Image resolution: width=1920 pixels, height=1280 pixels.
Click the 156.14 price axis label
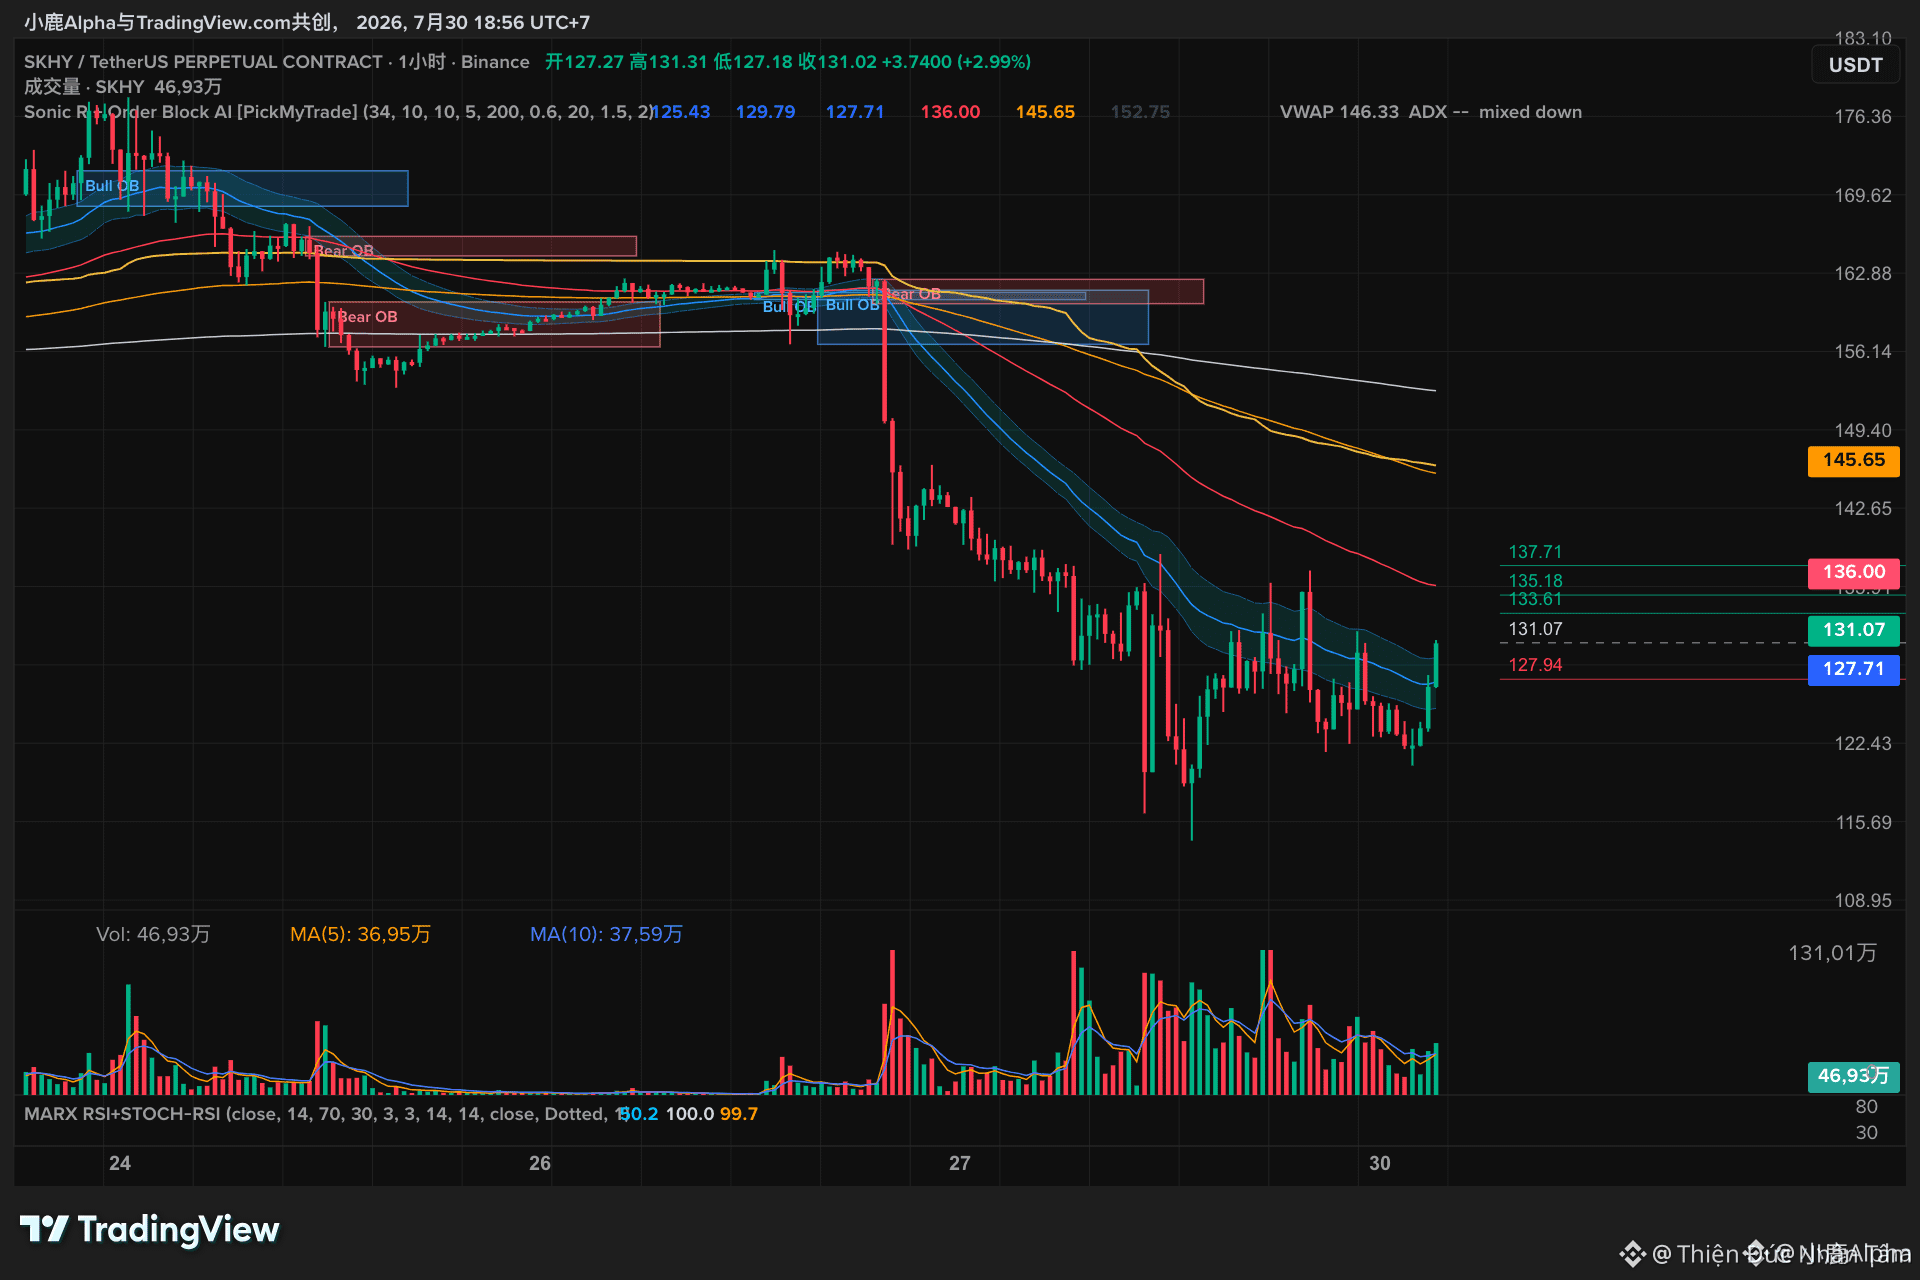click(x=1863, y=352)
